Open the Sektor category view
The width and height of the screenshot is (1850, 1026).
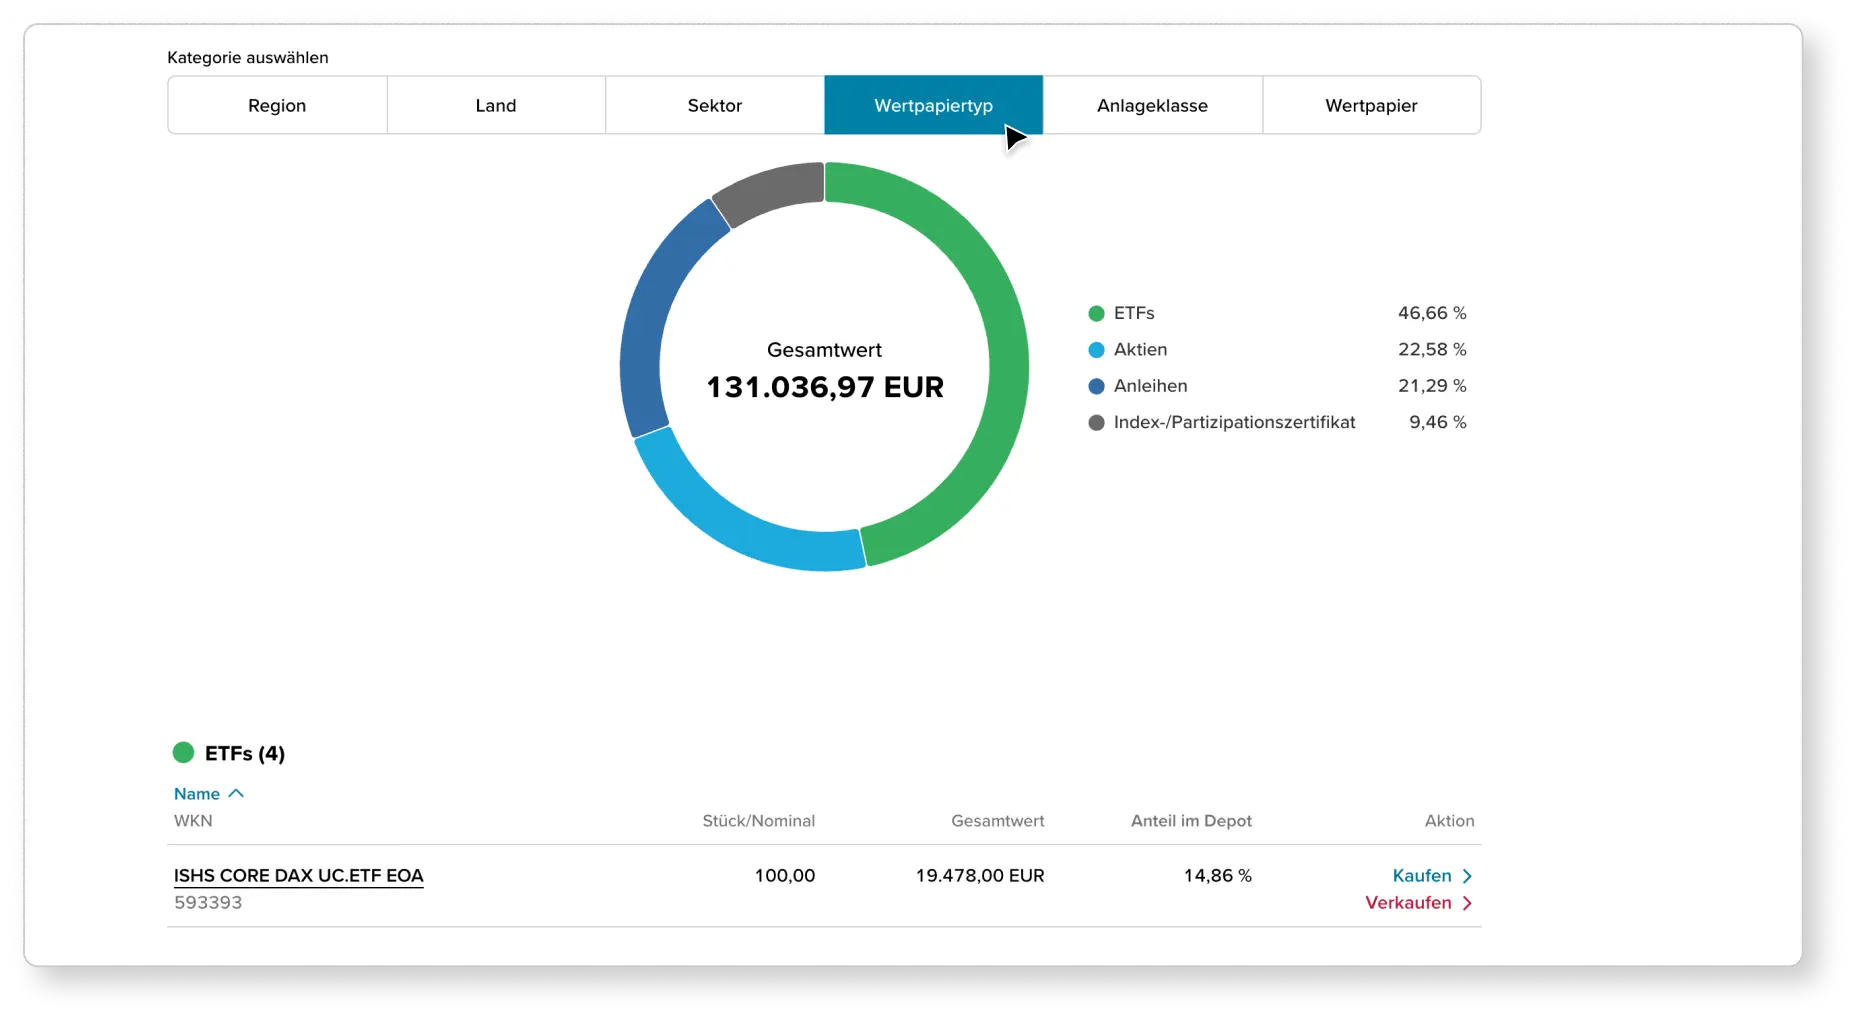tap(714, 105)
